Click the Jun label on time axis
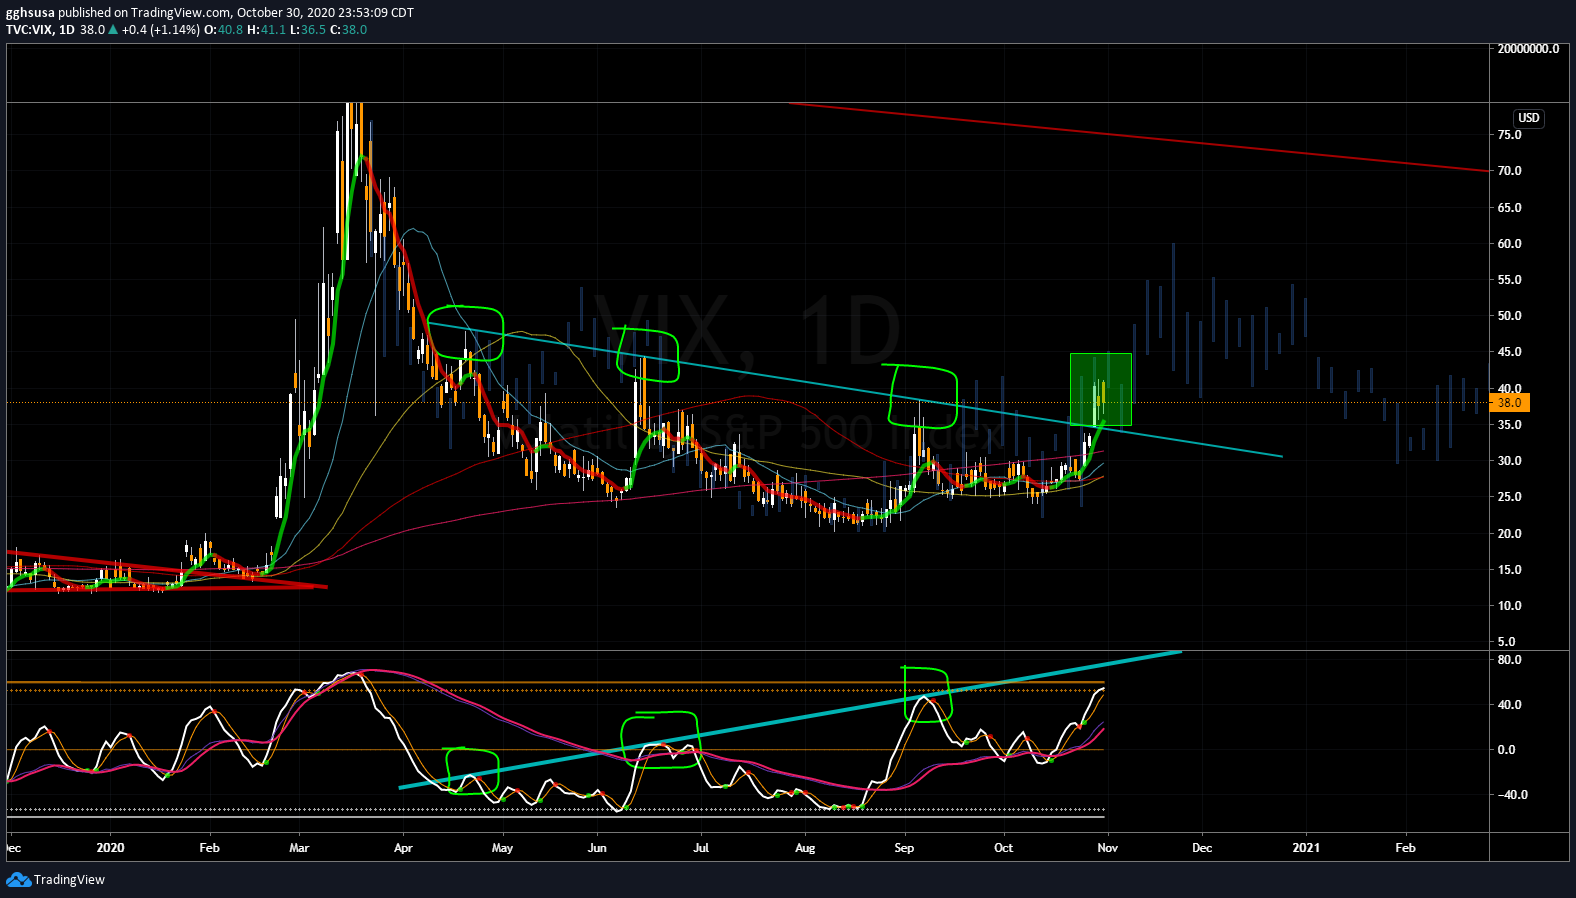The height and width of the screenshot is (898, 1576). (x=597, y=848)
